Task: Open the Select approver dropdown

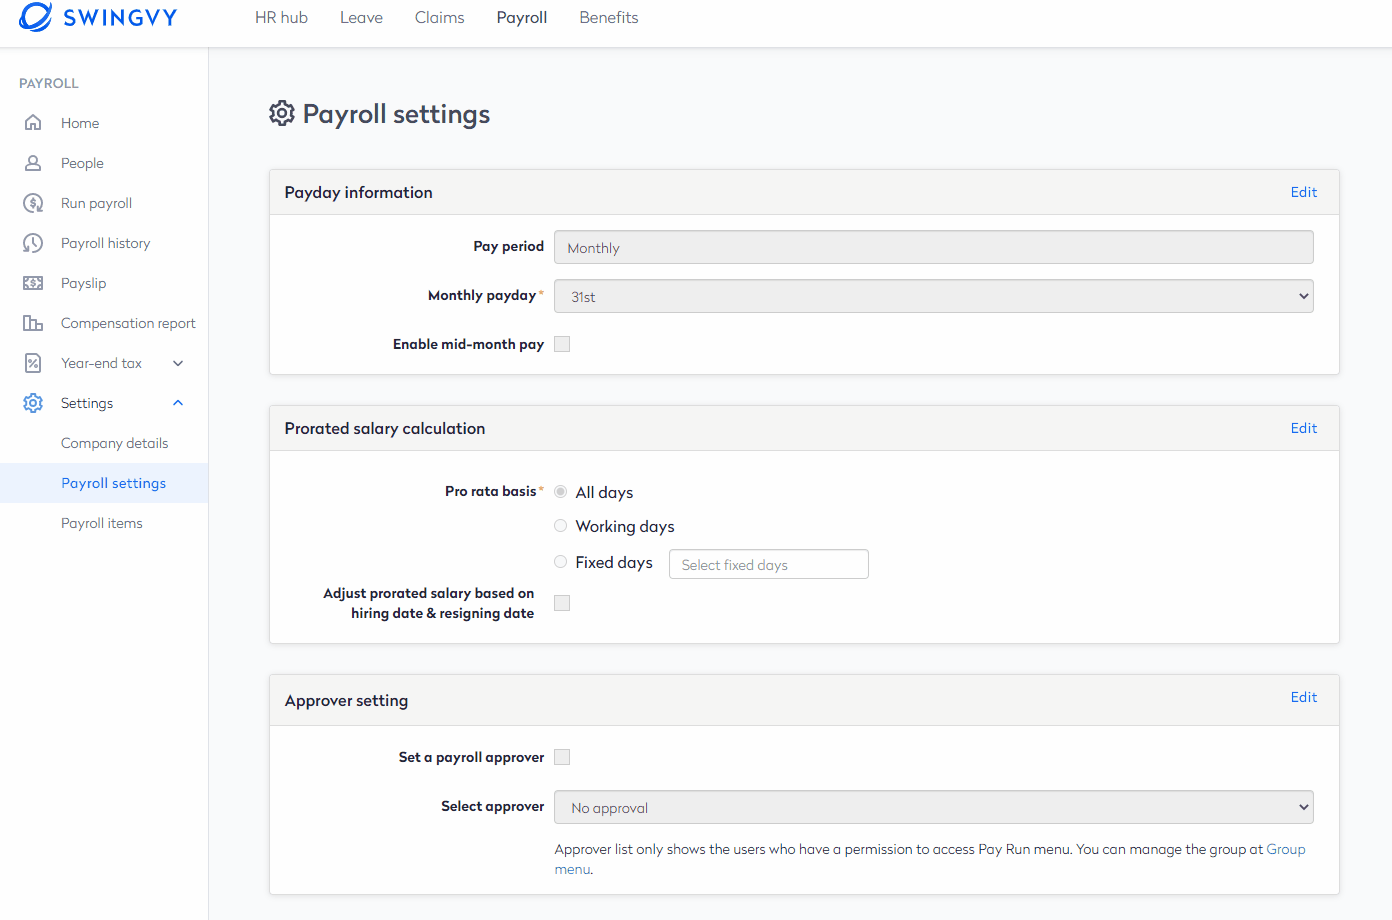Action: pos(933,807)
